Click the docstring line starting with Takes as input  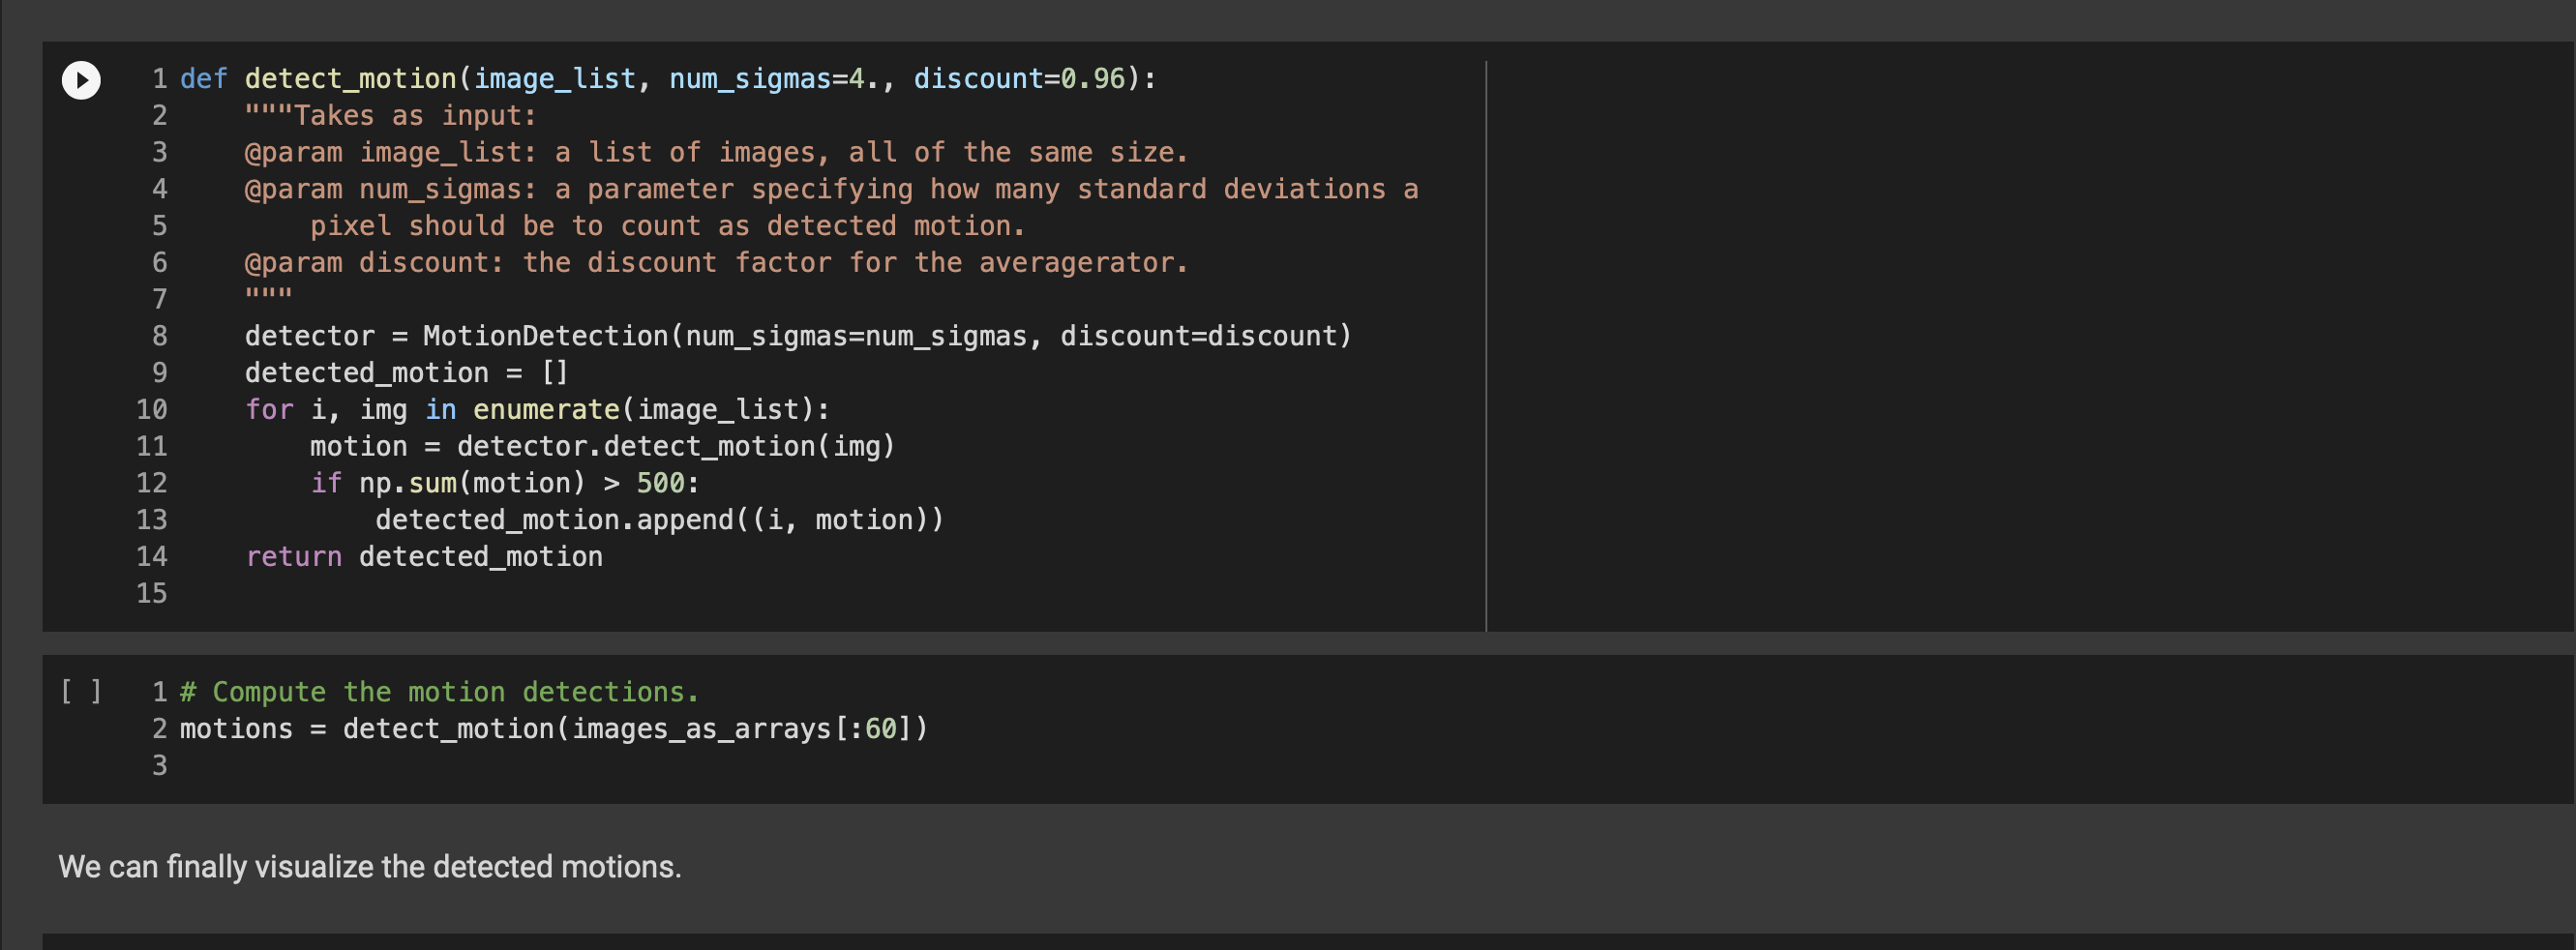[390, 115]
